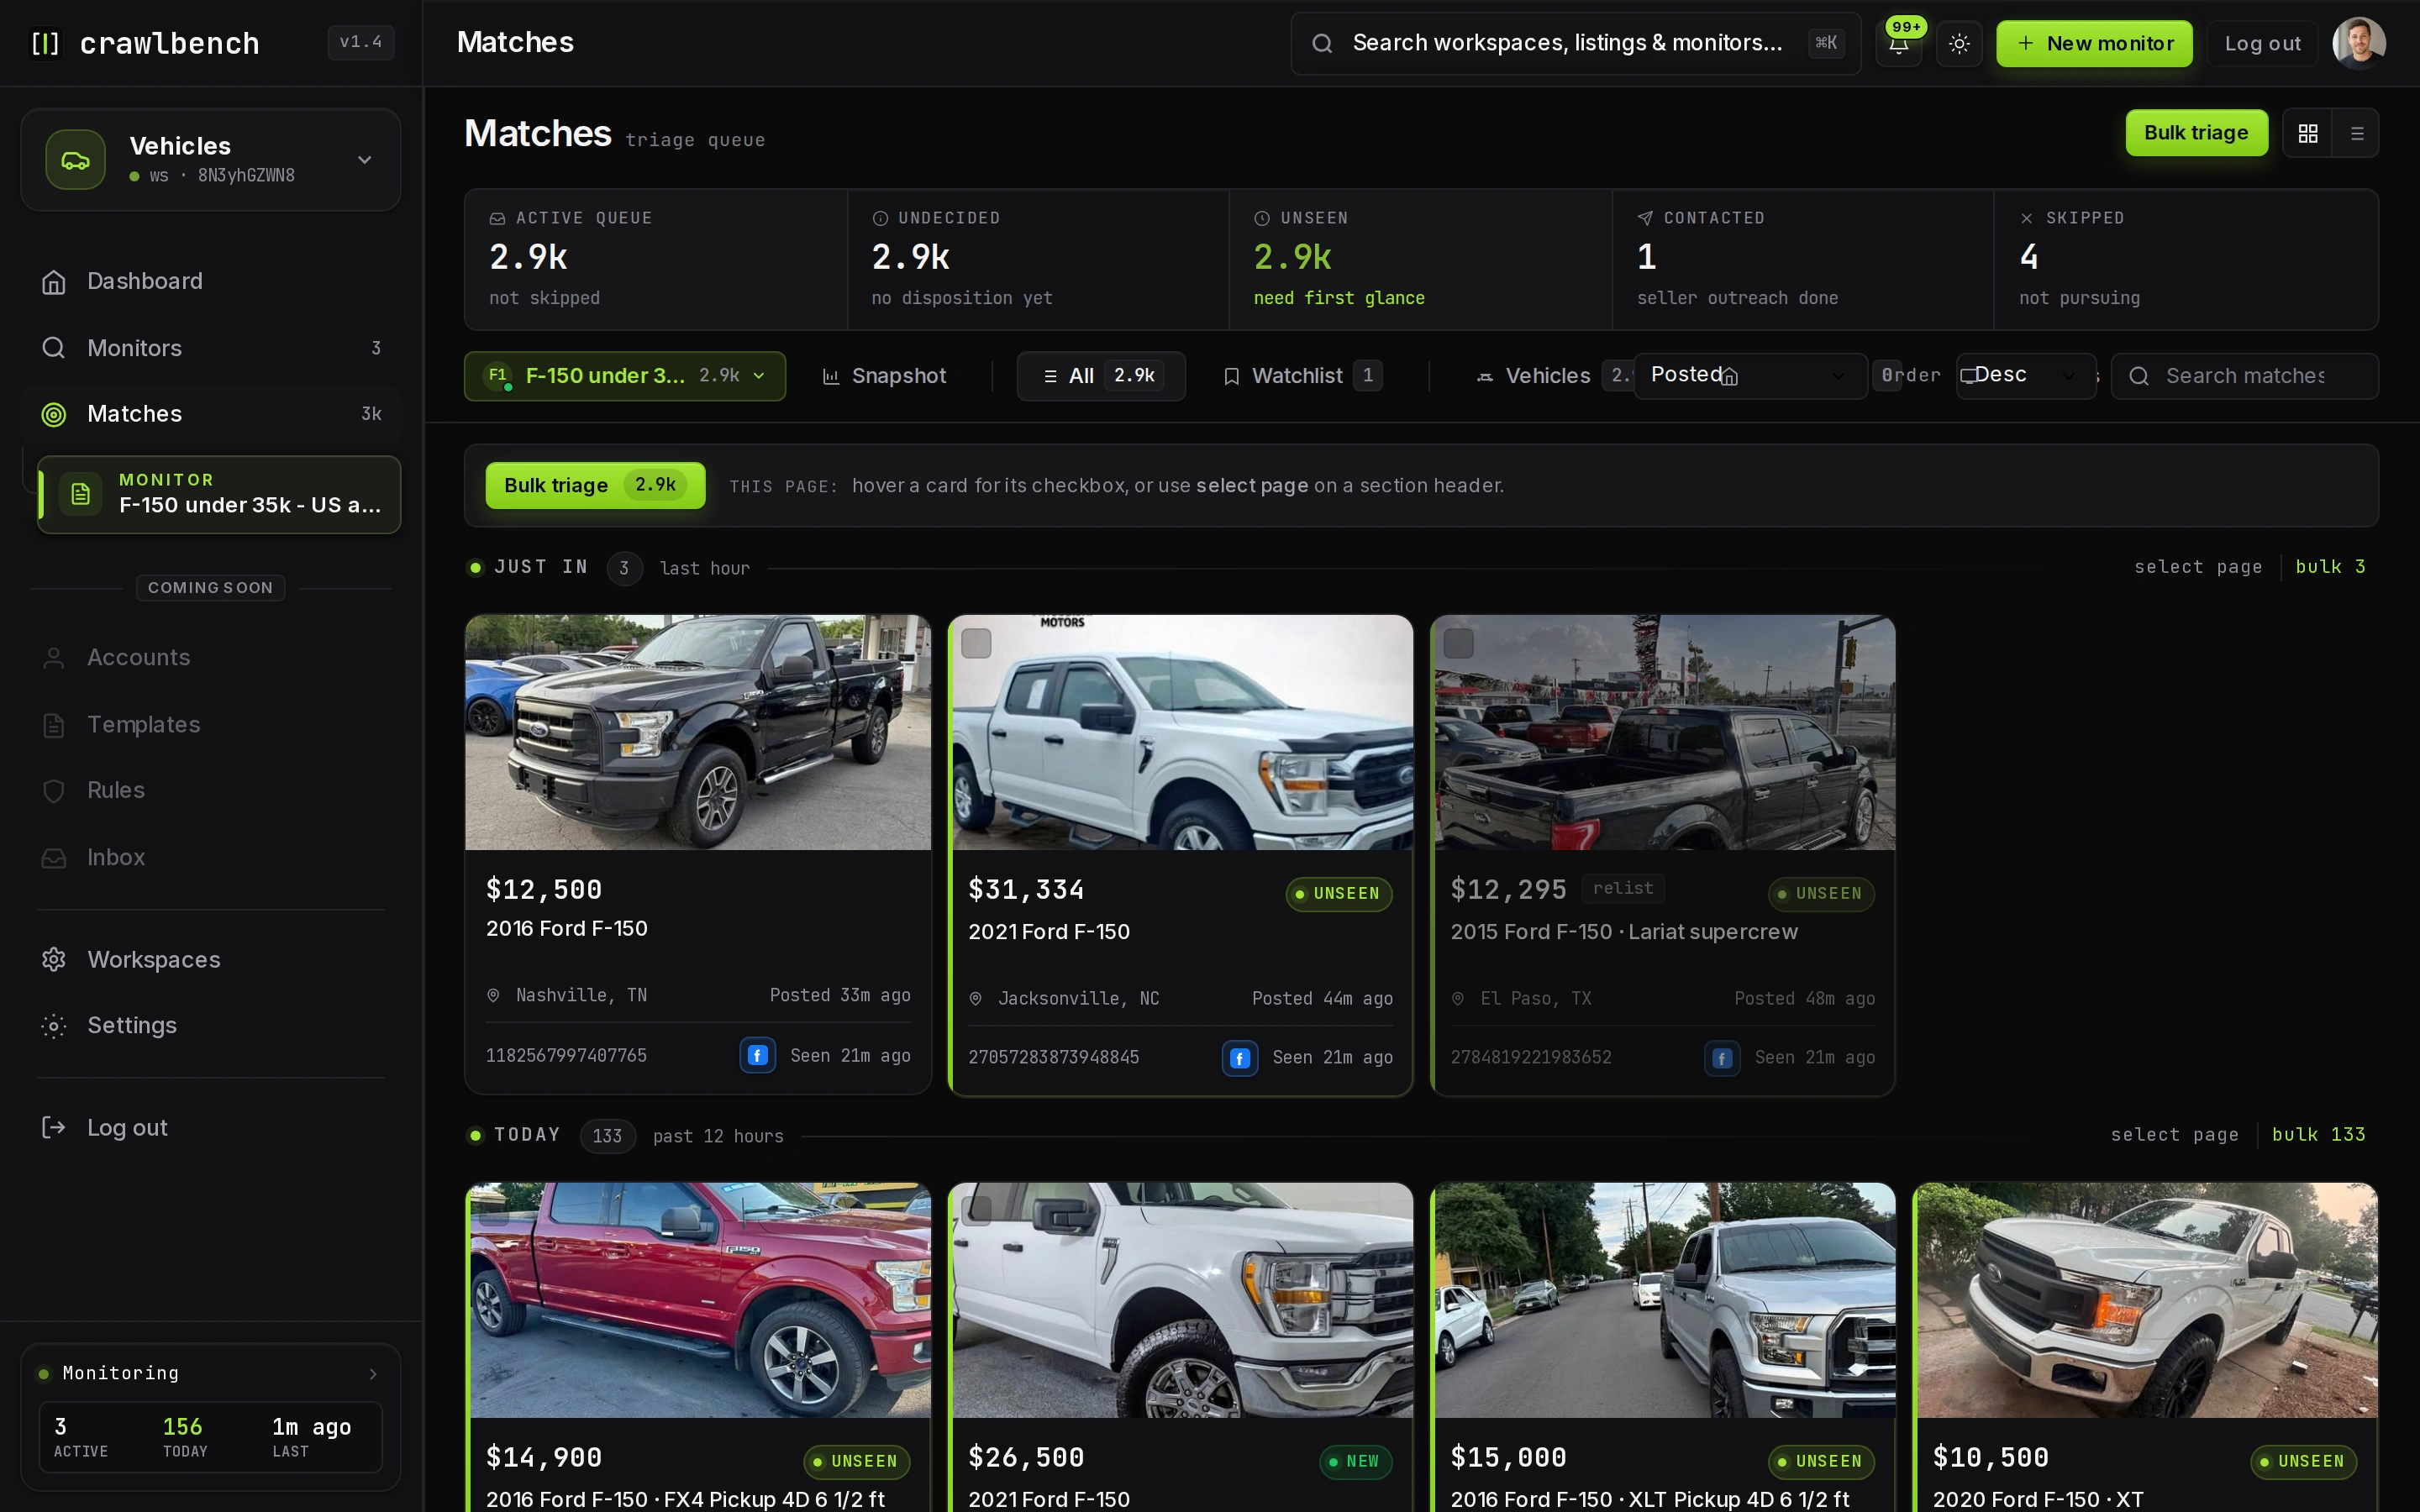Click the Dashboard home icon

click(x=54, y=282)
